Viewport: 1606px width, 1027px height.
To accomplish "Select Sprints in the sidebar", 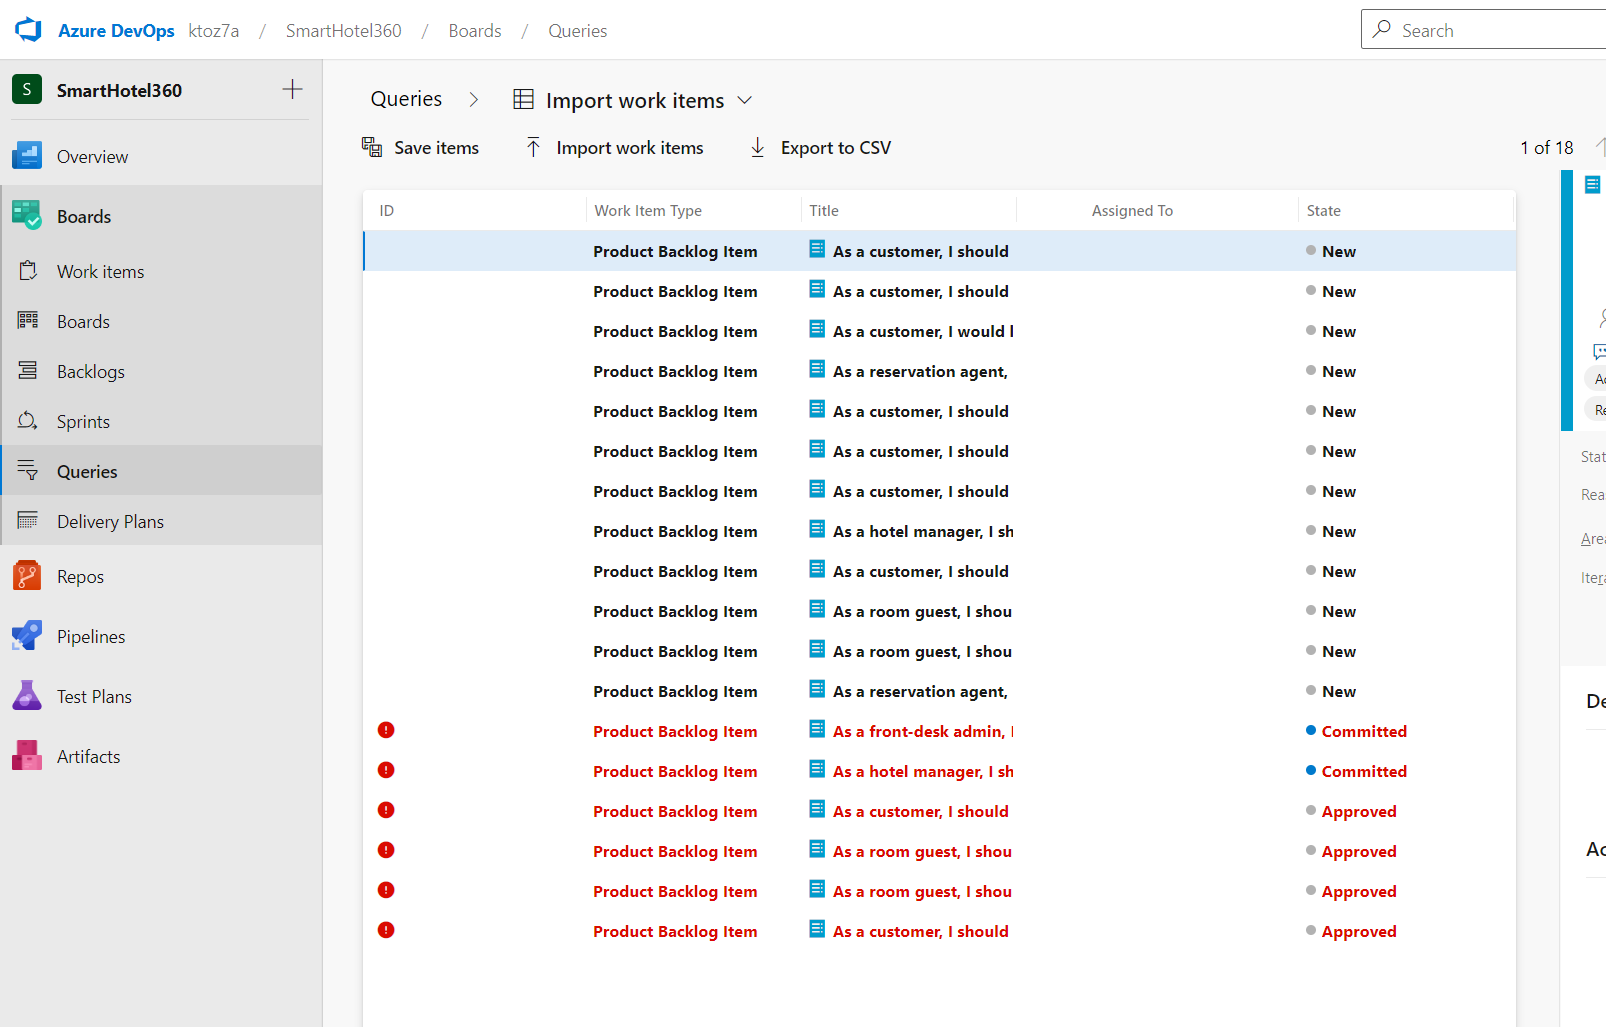I will (x=83, y=421).
